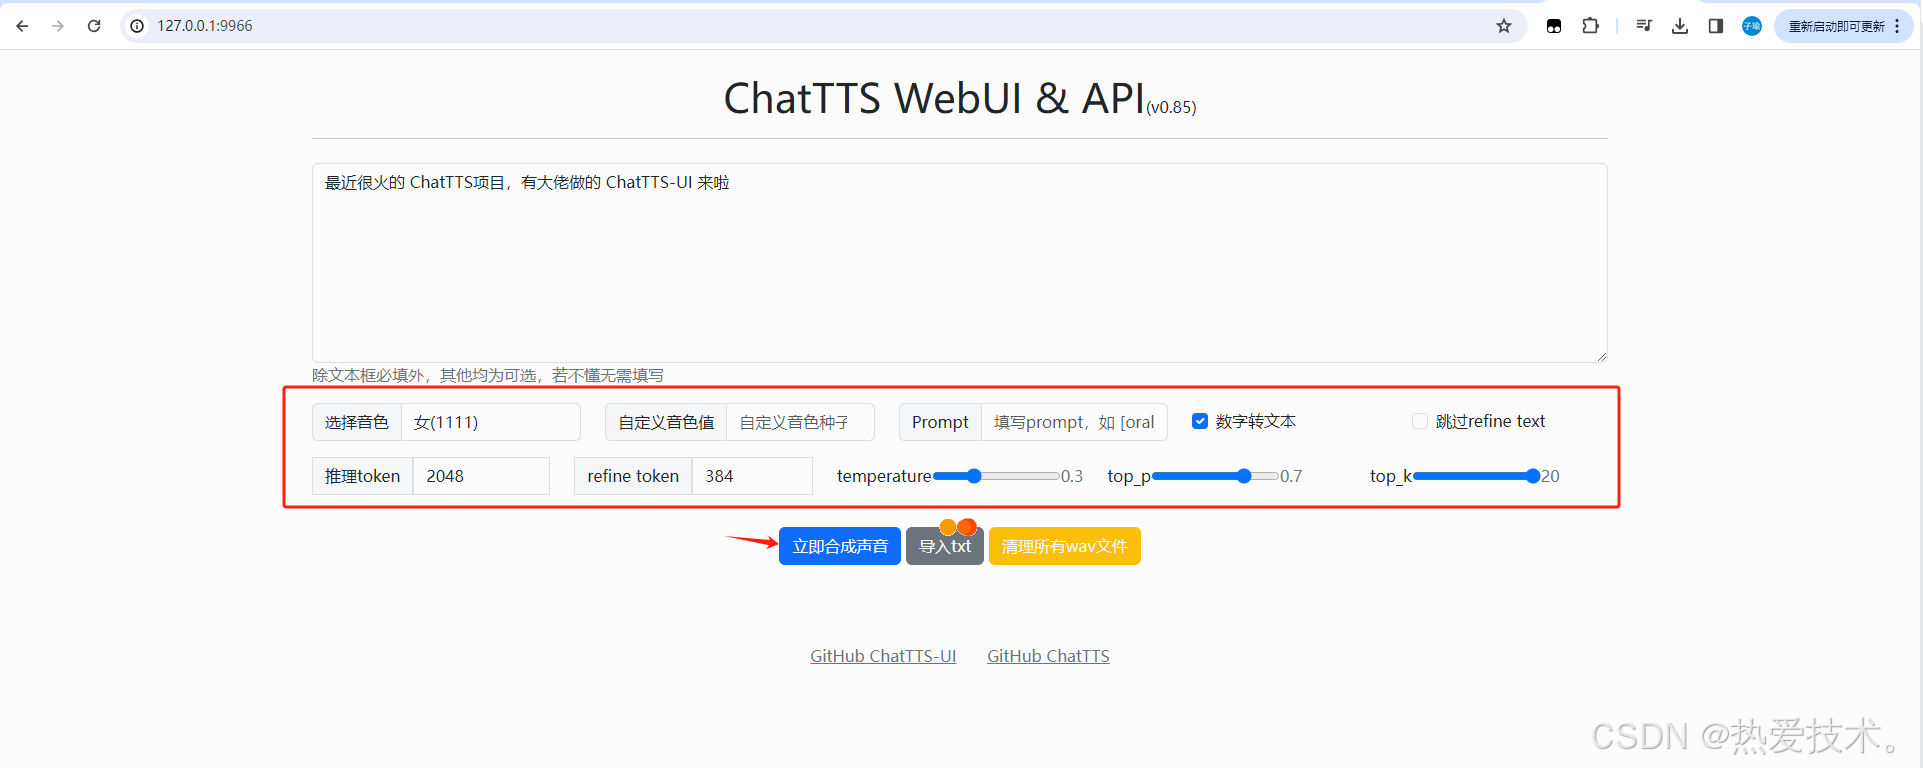The width and height of the screenshot is (1923, 768).
Task: Enable the 跳过refine text checkbox
Action: (x=1420, y=421)
